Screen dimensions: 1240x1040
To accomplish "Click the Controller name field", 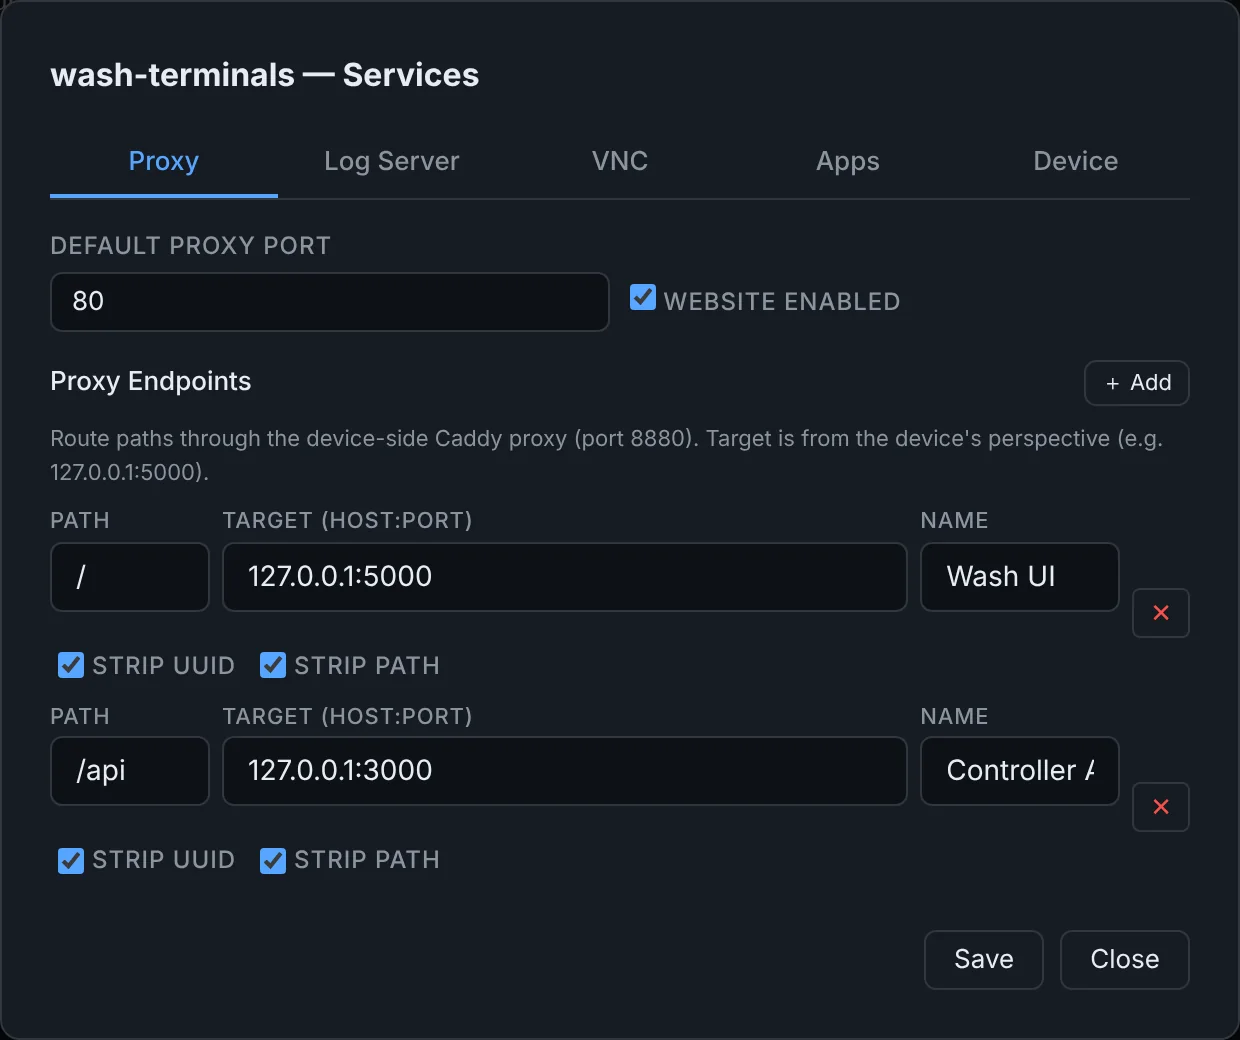I will point(1020,771).
